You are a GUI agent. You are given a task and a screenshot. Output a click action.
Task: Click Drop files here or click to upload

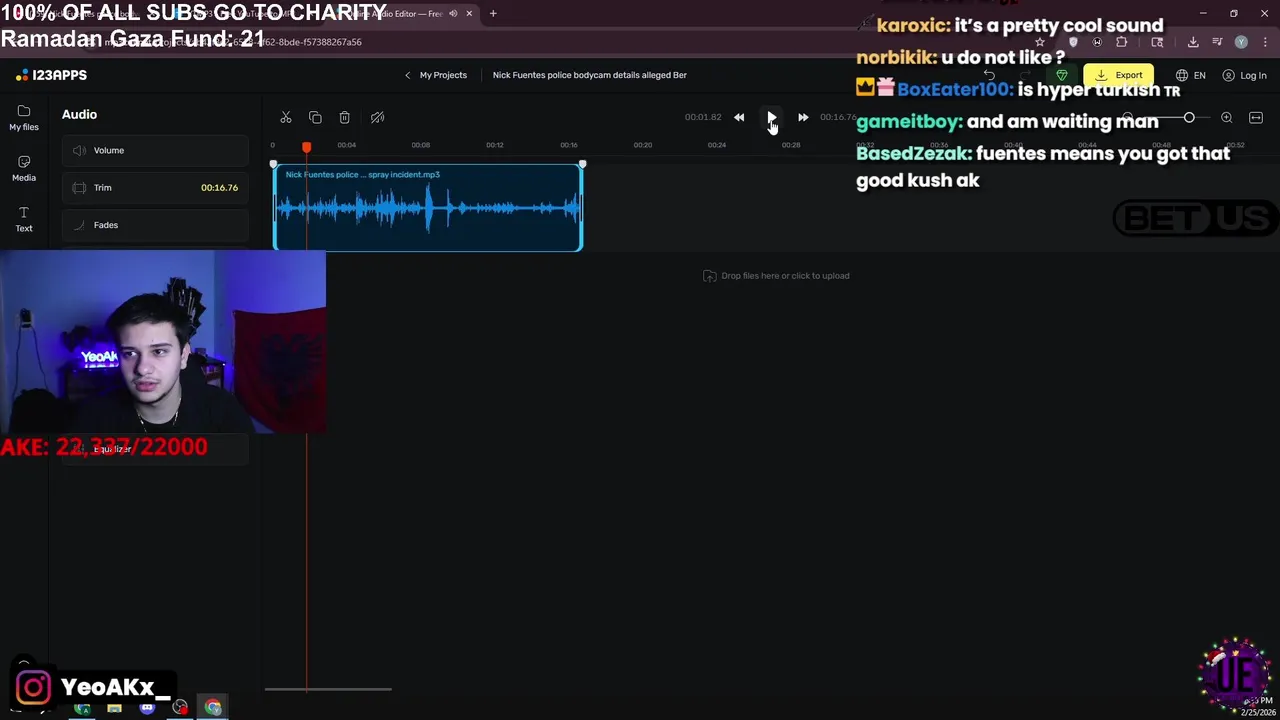[776, 276]
